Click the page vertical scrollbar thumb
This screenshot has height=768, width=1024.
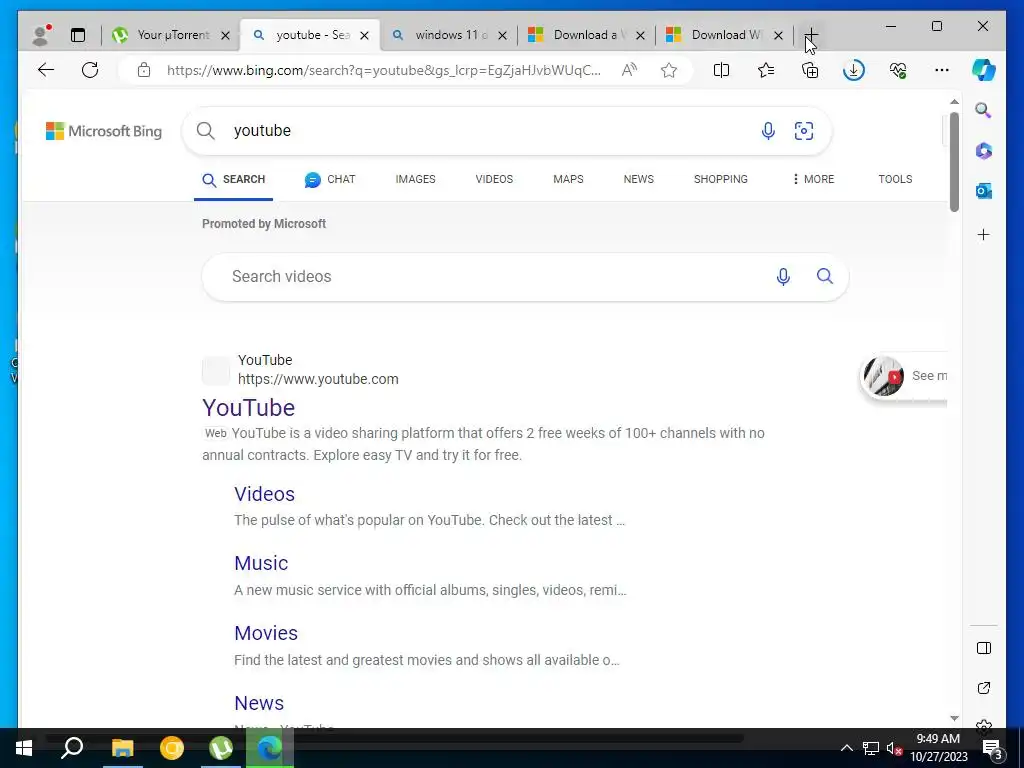[954, 161]
